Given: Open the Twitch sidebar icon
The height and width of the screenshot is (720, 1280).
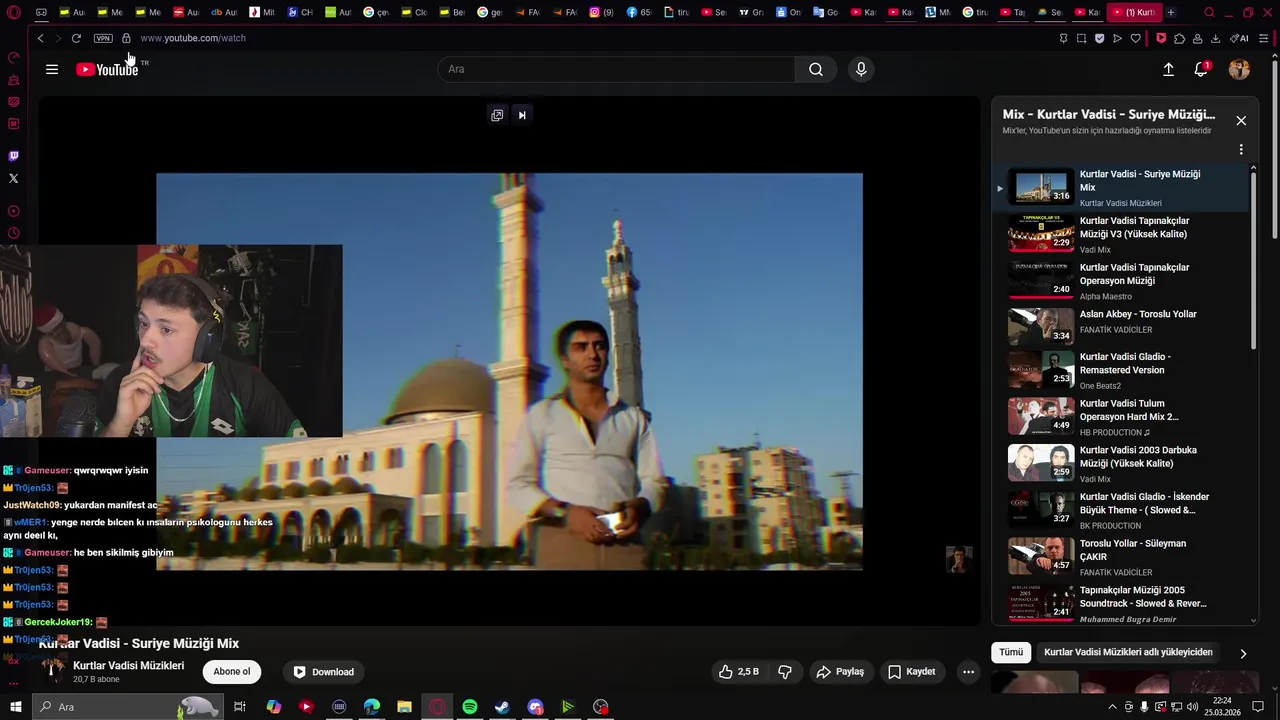Looking at the screenshot, I should pos(13,156).
